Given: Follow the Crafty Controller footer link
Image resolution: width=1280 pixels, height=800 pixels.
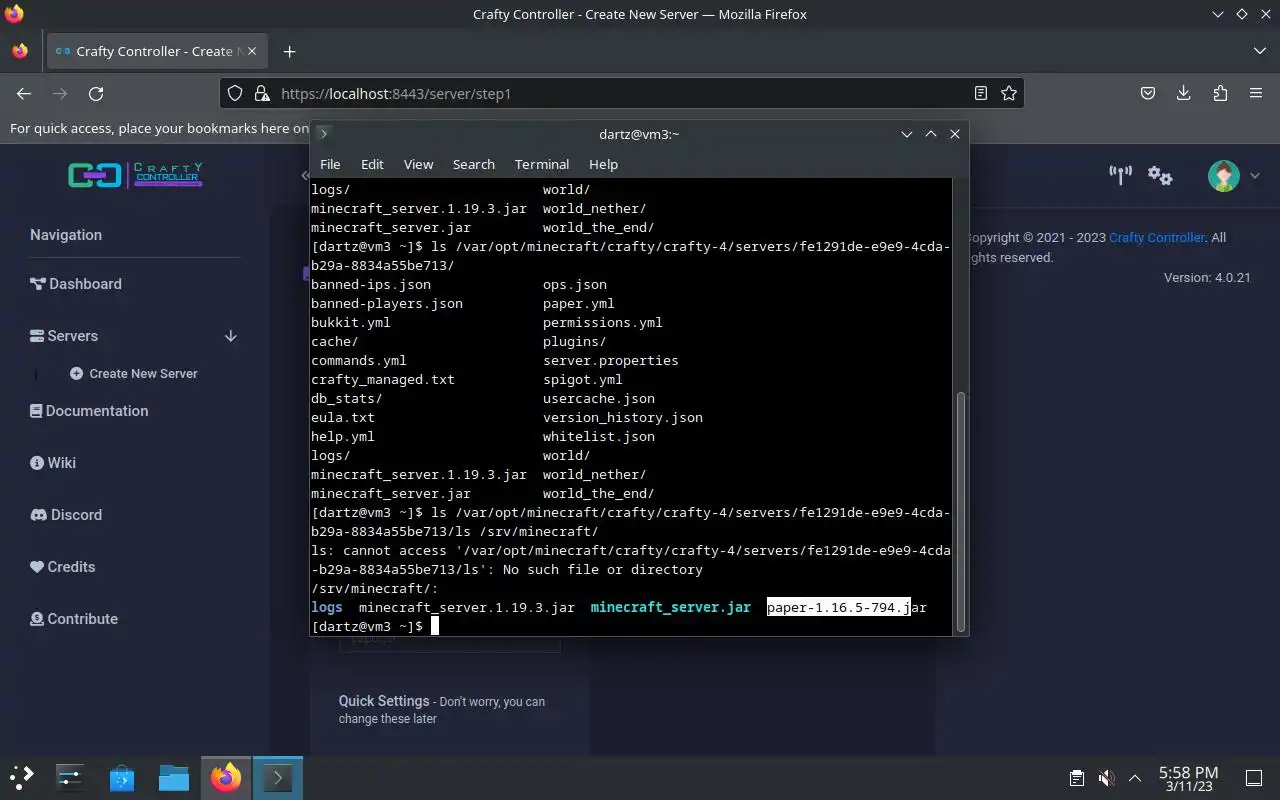Looking at the screenshot, I should (1157, 238).
